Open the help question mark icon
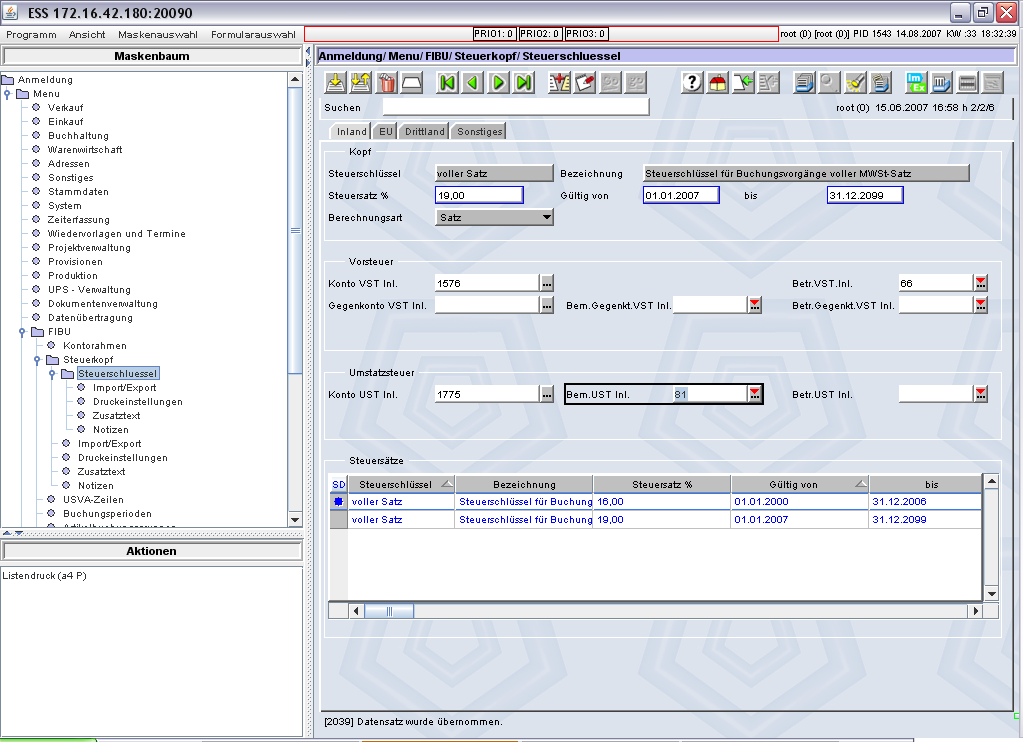The height and width of the screenshot is (742, 1023). tap(692, 83)
